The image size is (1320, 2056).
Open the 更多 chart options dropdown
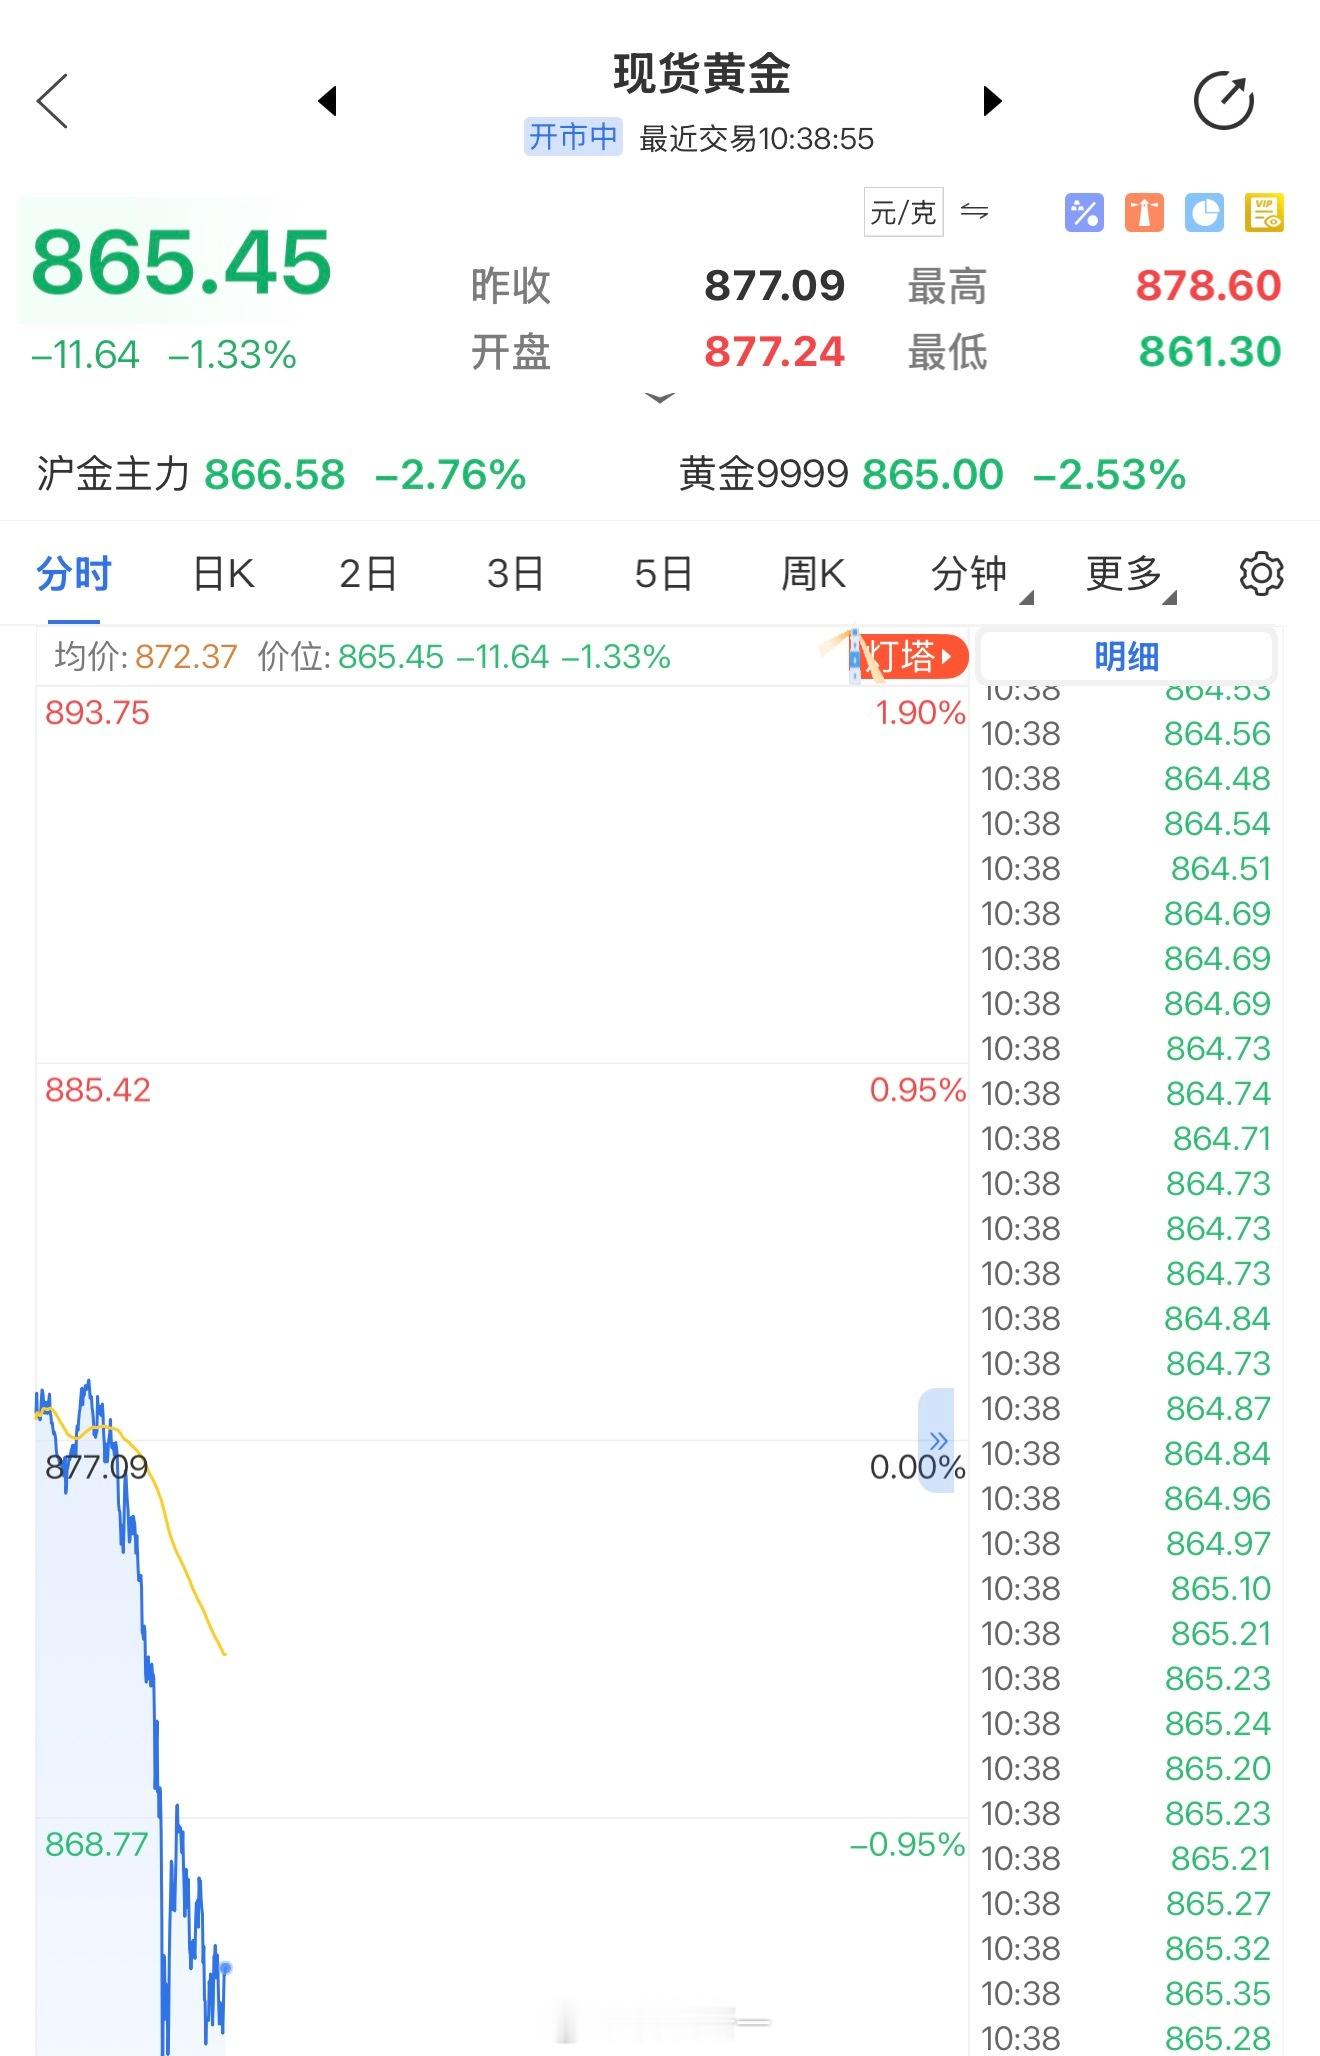(1130, 575)
